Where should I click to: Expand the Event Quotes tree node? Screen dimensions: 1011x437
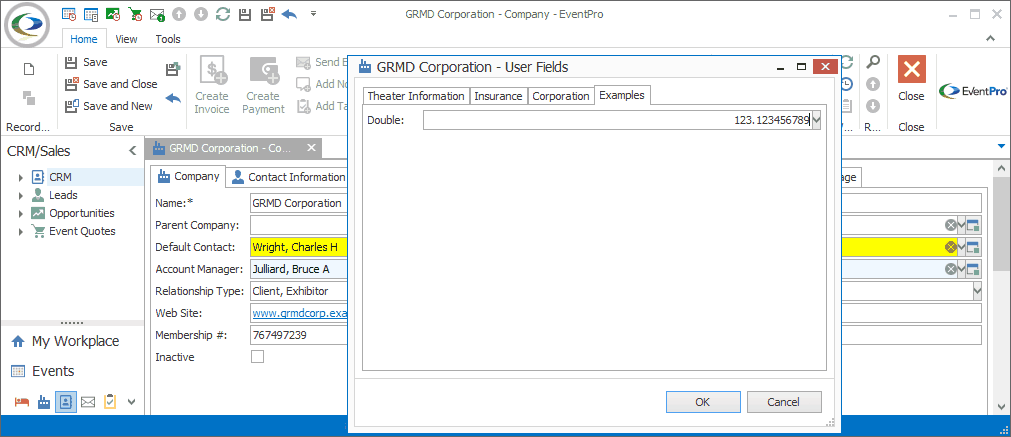tap(21, 231)
